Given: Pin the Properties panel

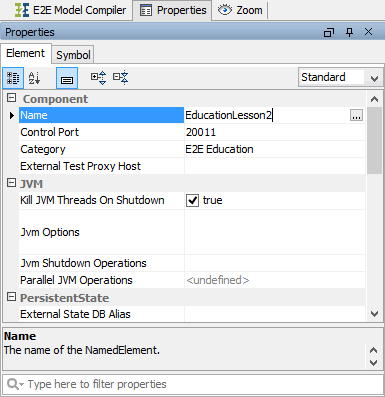Looking at the screenshot, I should 349,32.
